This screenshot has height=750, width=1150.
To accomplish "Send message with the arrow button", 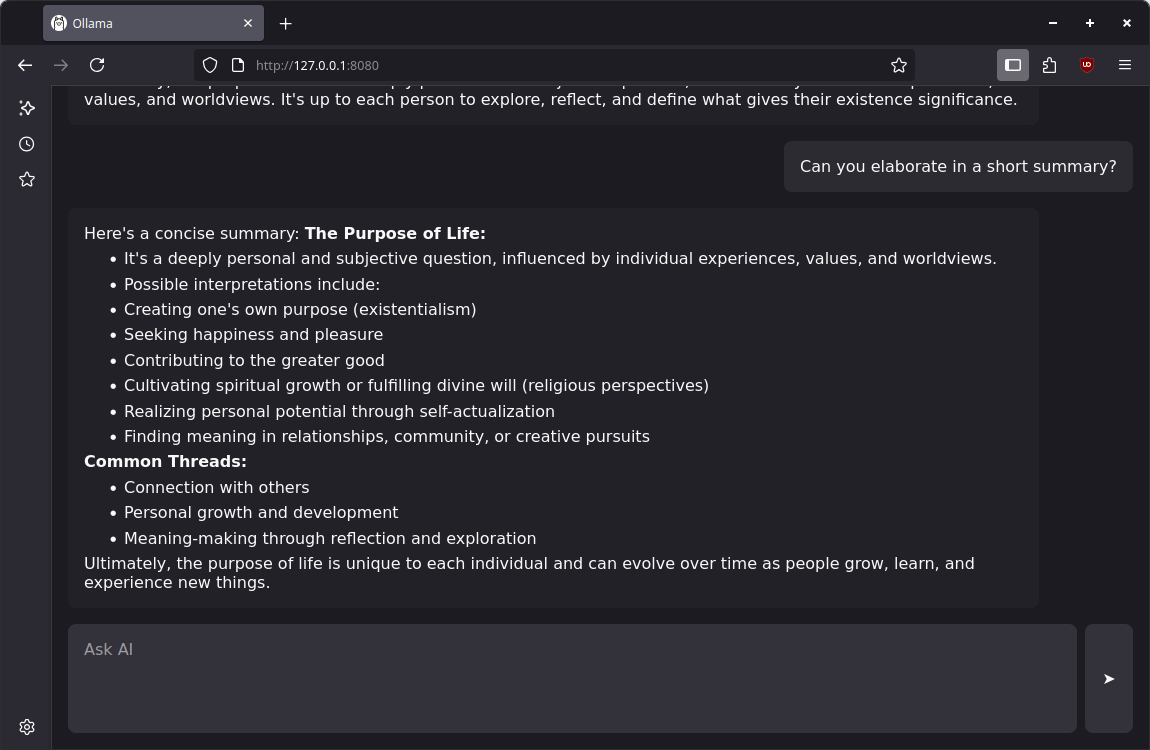I will tap(1108, 679).
